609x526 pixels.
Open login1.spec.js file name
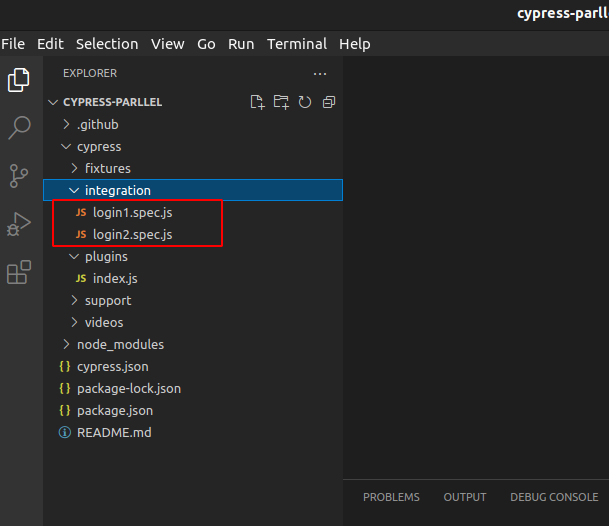[x=132, y=213]
